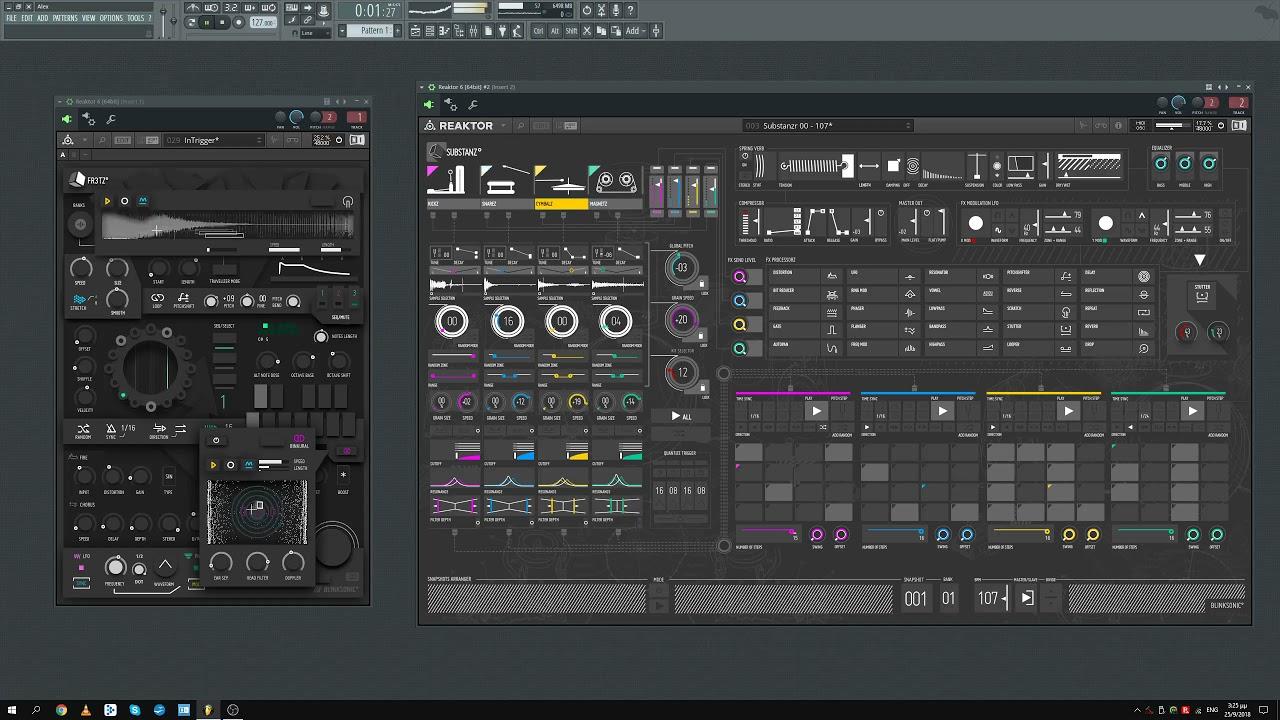Open the FILE menu in FL Studio
The width and height of the screenshot is (1280, 720).
tap(11, 18)
